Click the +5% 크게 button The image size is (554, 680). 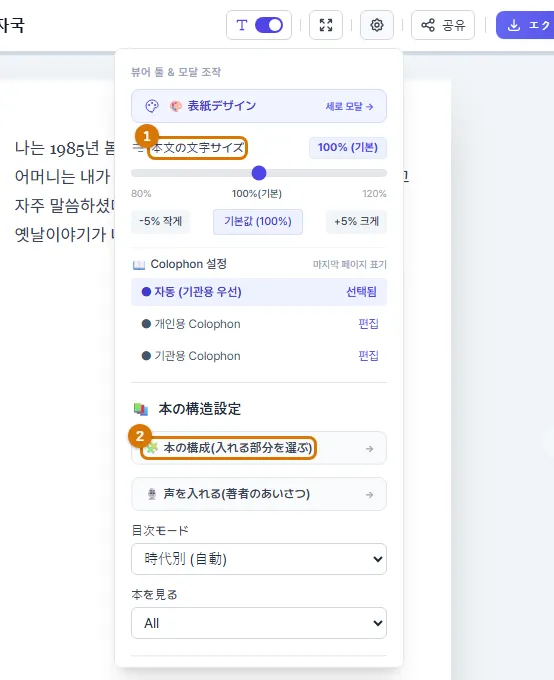[356, 222]
